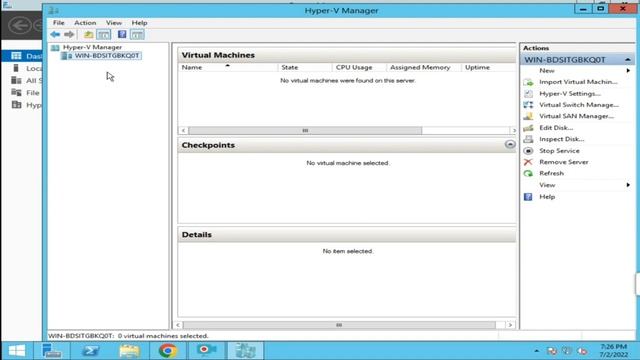640x360 pixels.
Task: Expand the New submenu arrow
Action: coord(628,71)
